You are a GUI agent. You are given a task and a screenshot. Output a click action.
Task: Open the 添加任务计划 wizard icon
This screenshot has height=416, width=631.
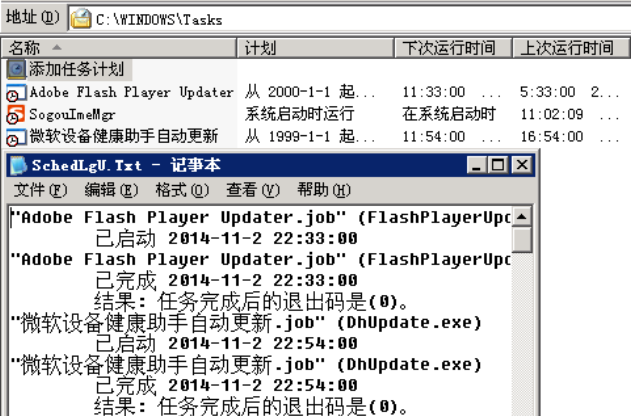(x=16, y=69)
